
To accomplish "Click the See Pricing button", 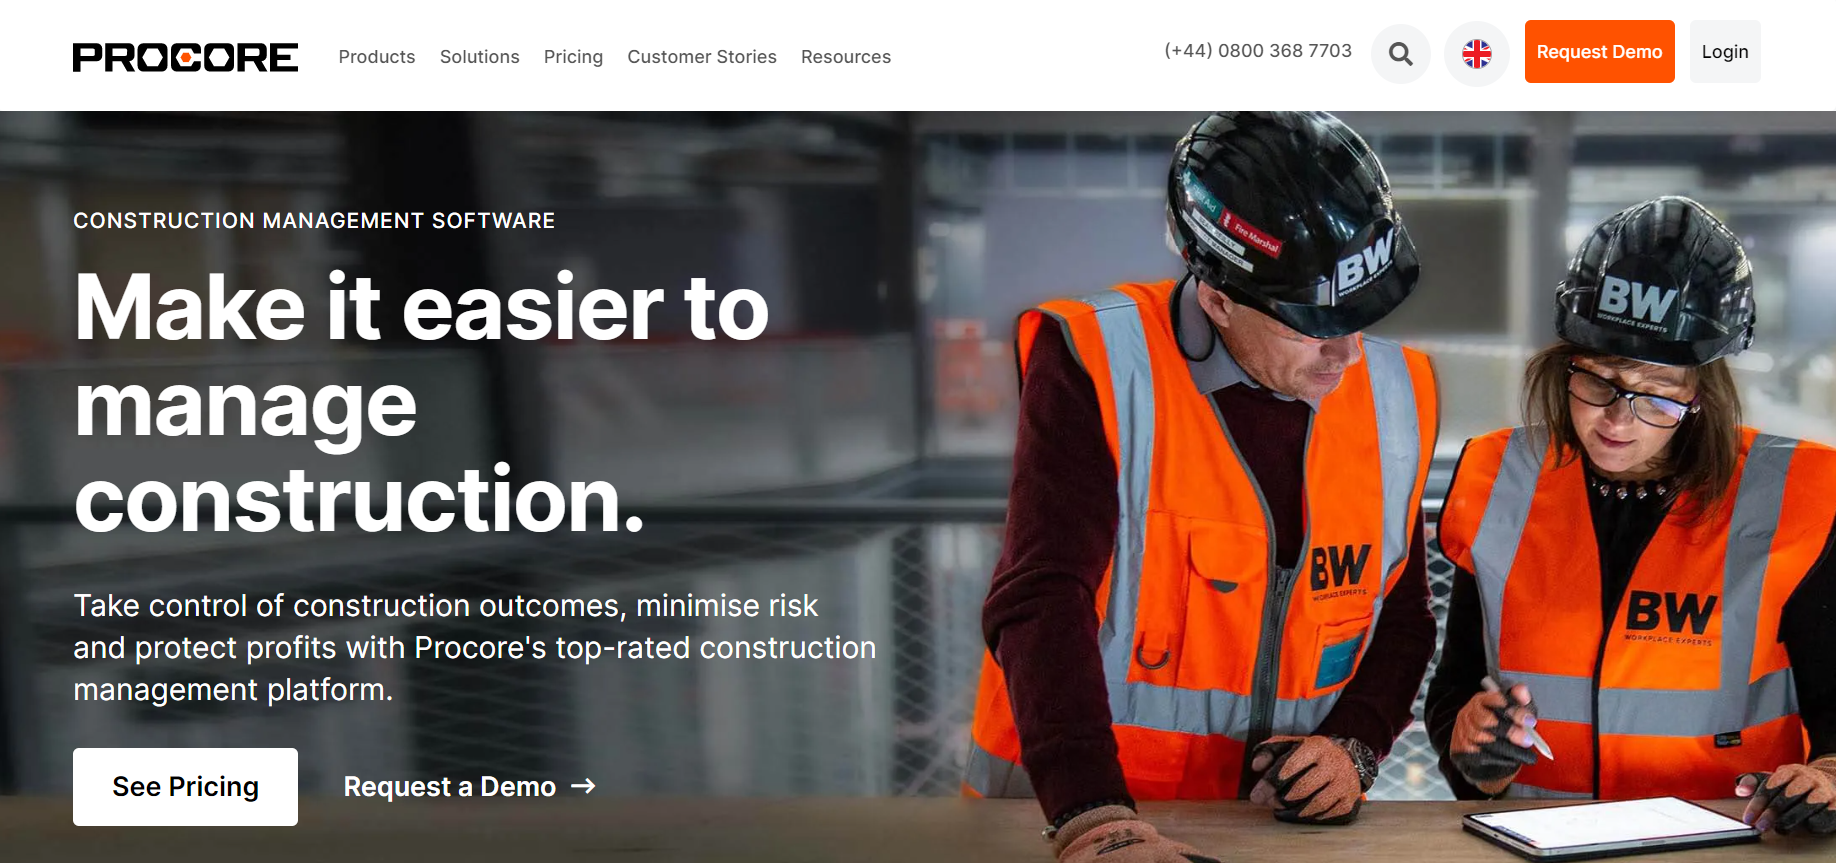I will [x=185, y=787].
